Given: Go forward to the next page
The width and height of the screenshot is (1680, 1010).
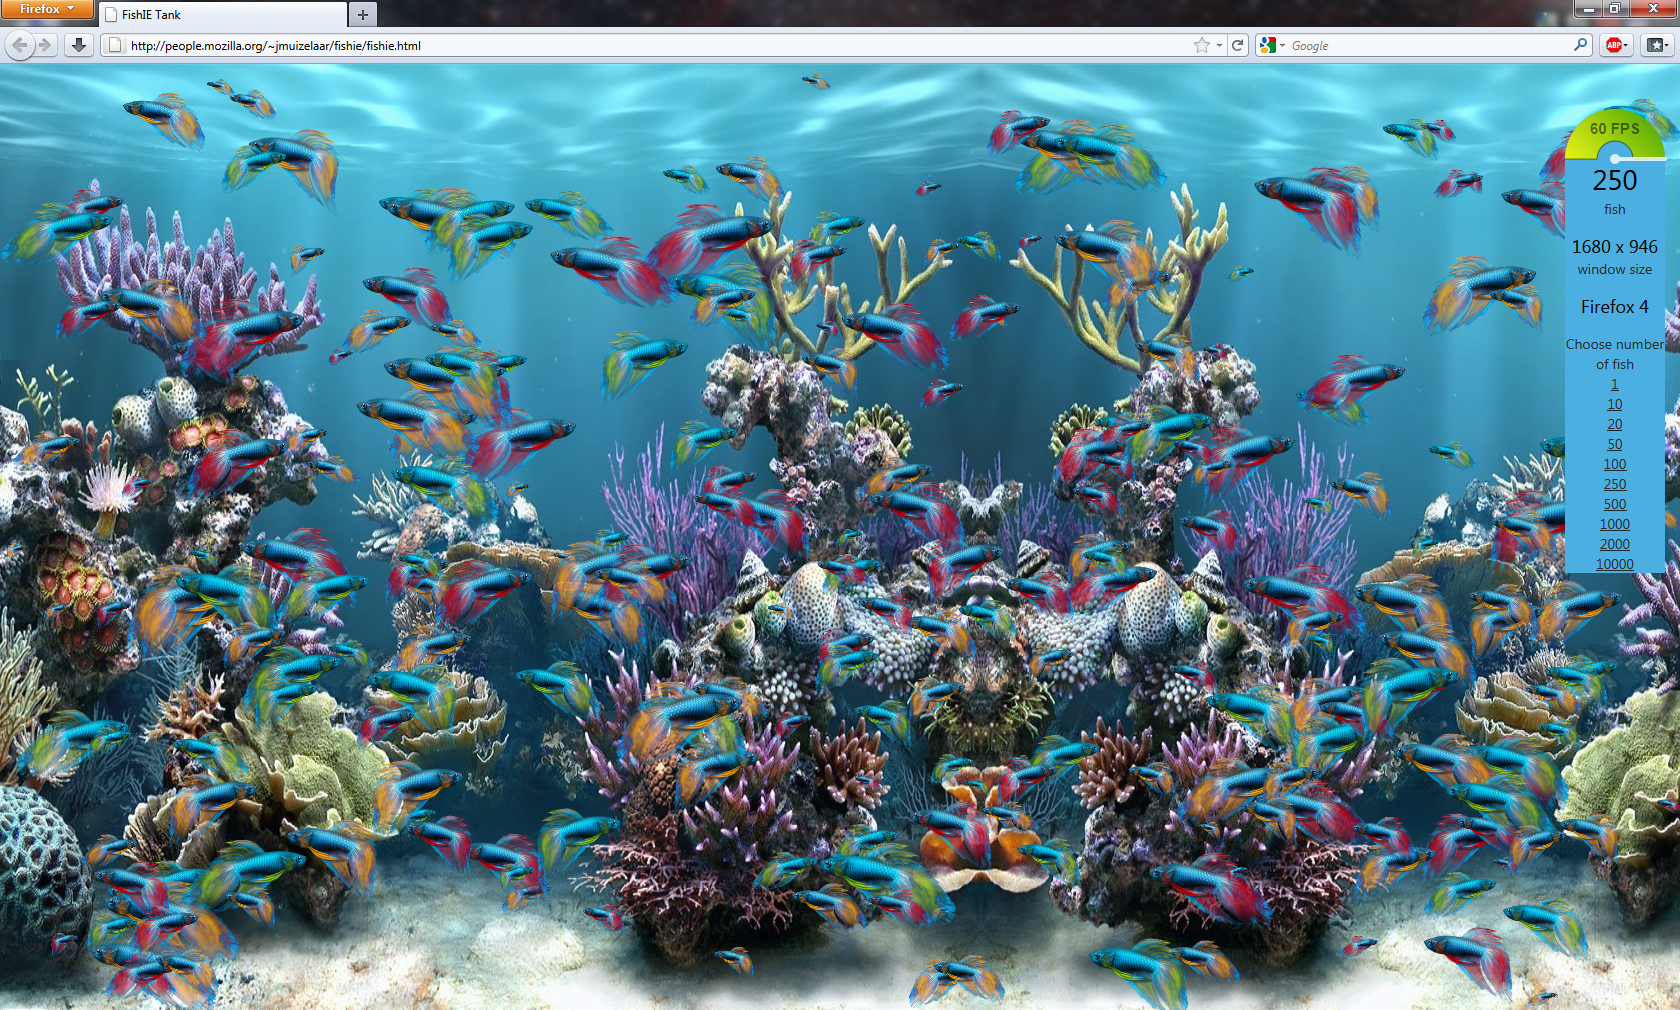Looking at the screenshot, I should (45, 45).
